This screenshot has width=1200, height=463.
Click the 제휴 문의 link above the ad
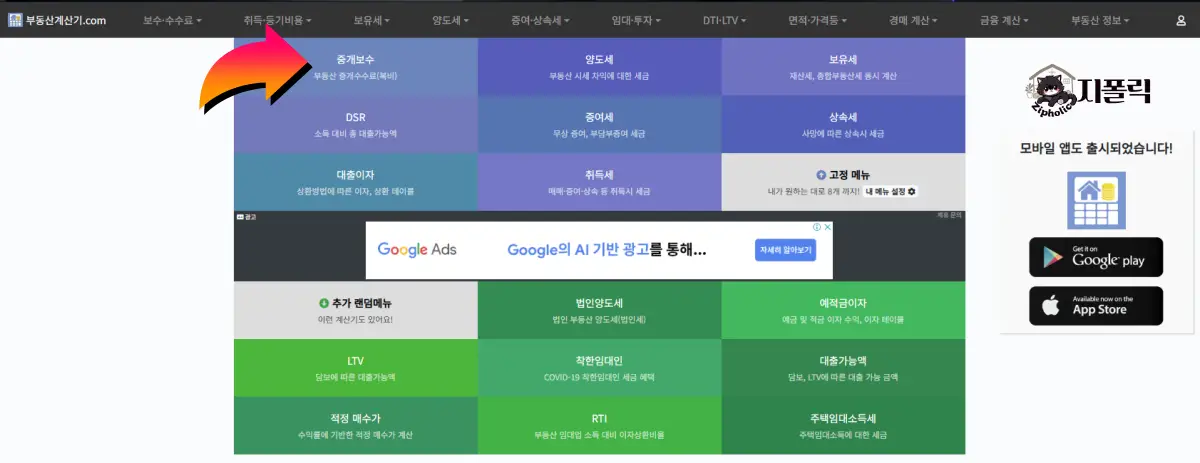click(950, 215)
